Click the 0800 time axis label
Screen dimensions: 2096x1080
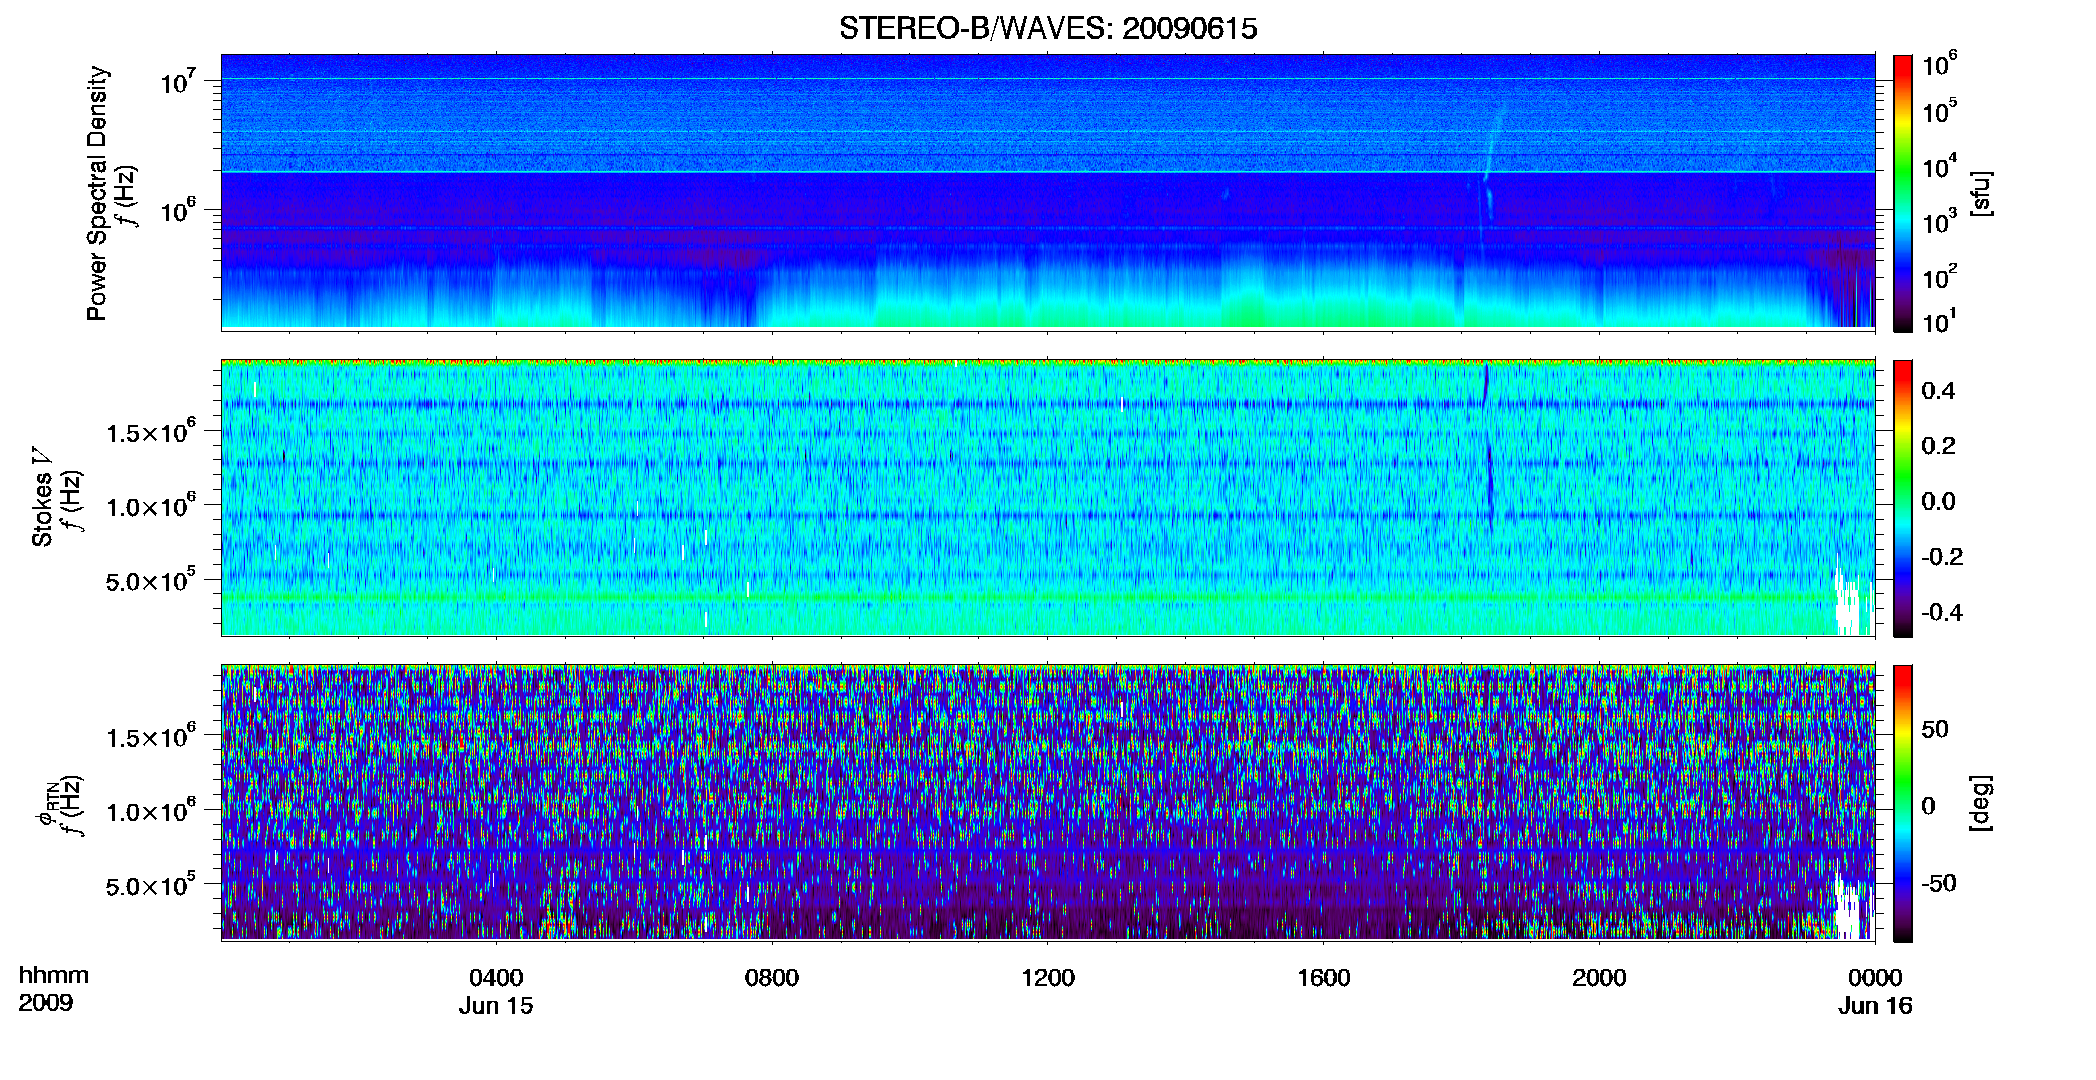772,977
